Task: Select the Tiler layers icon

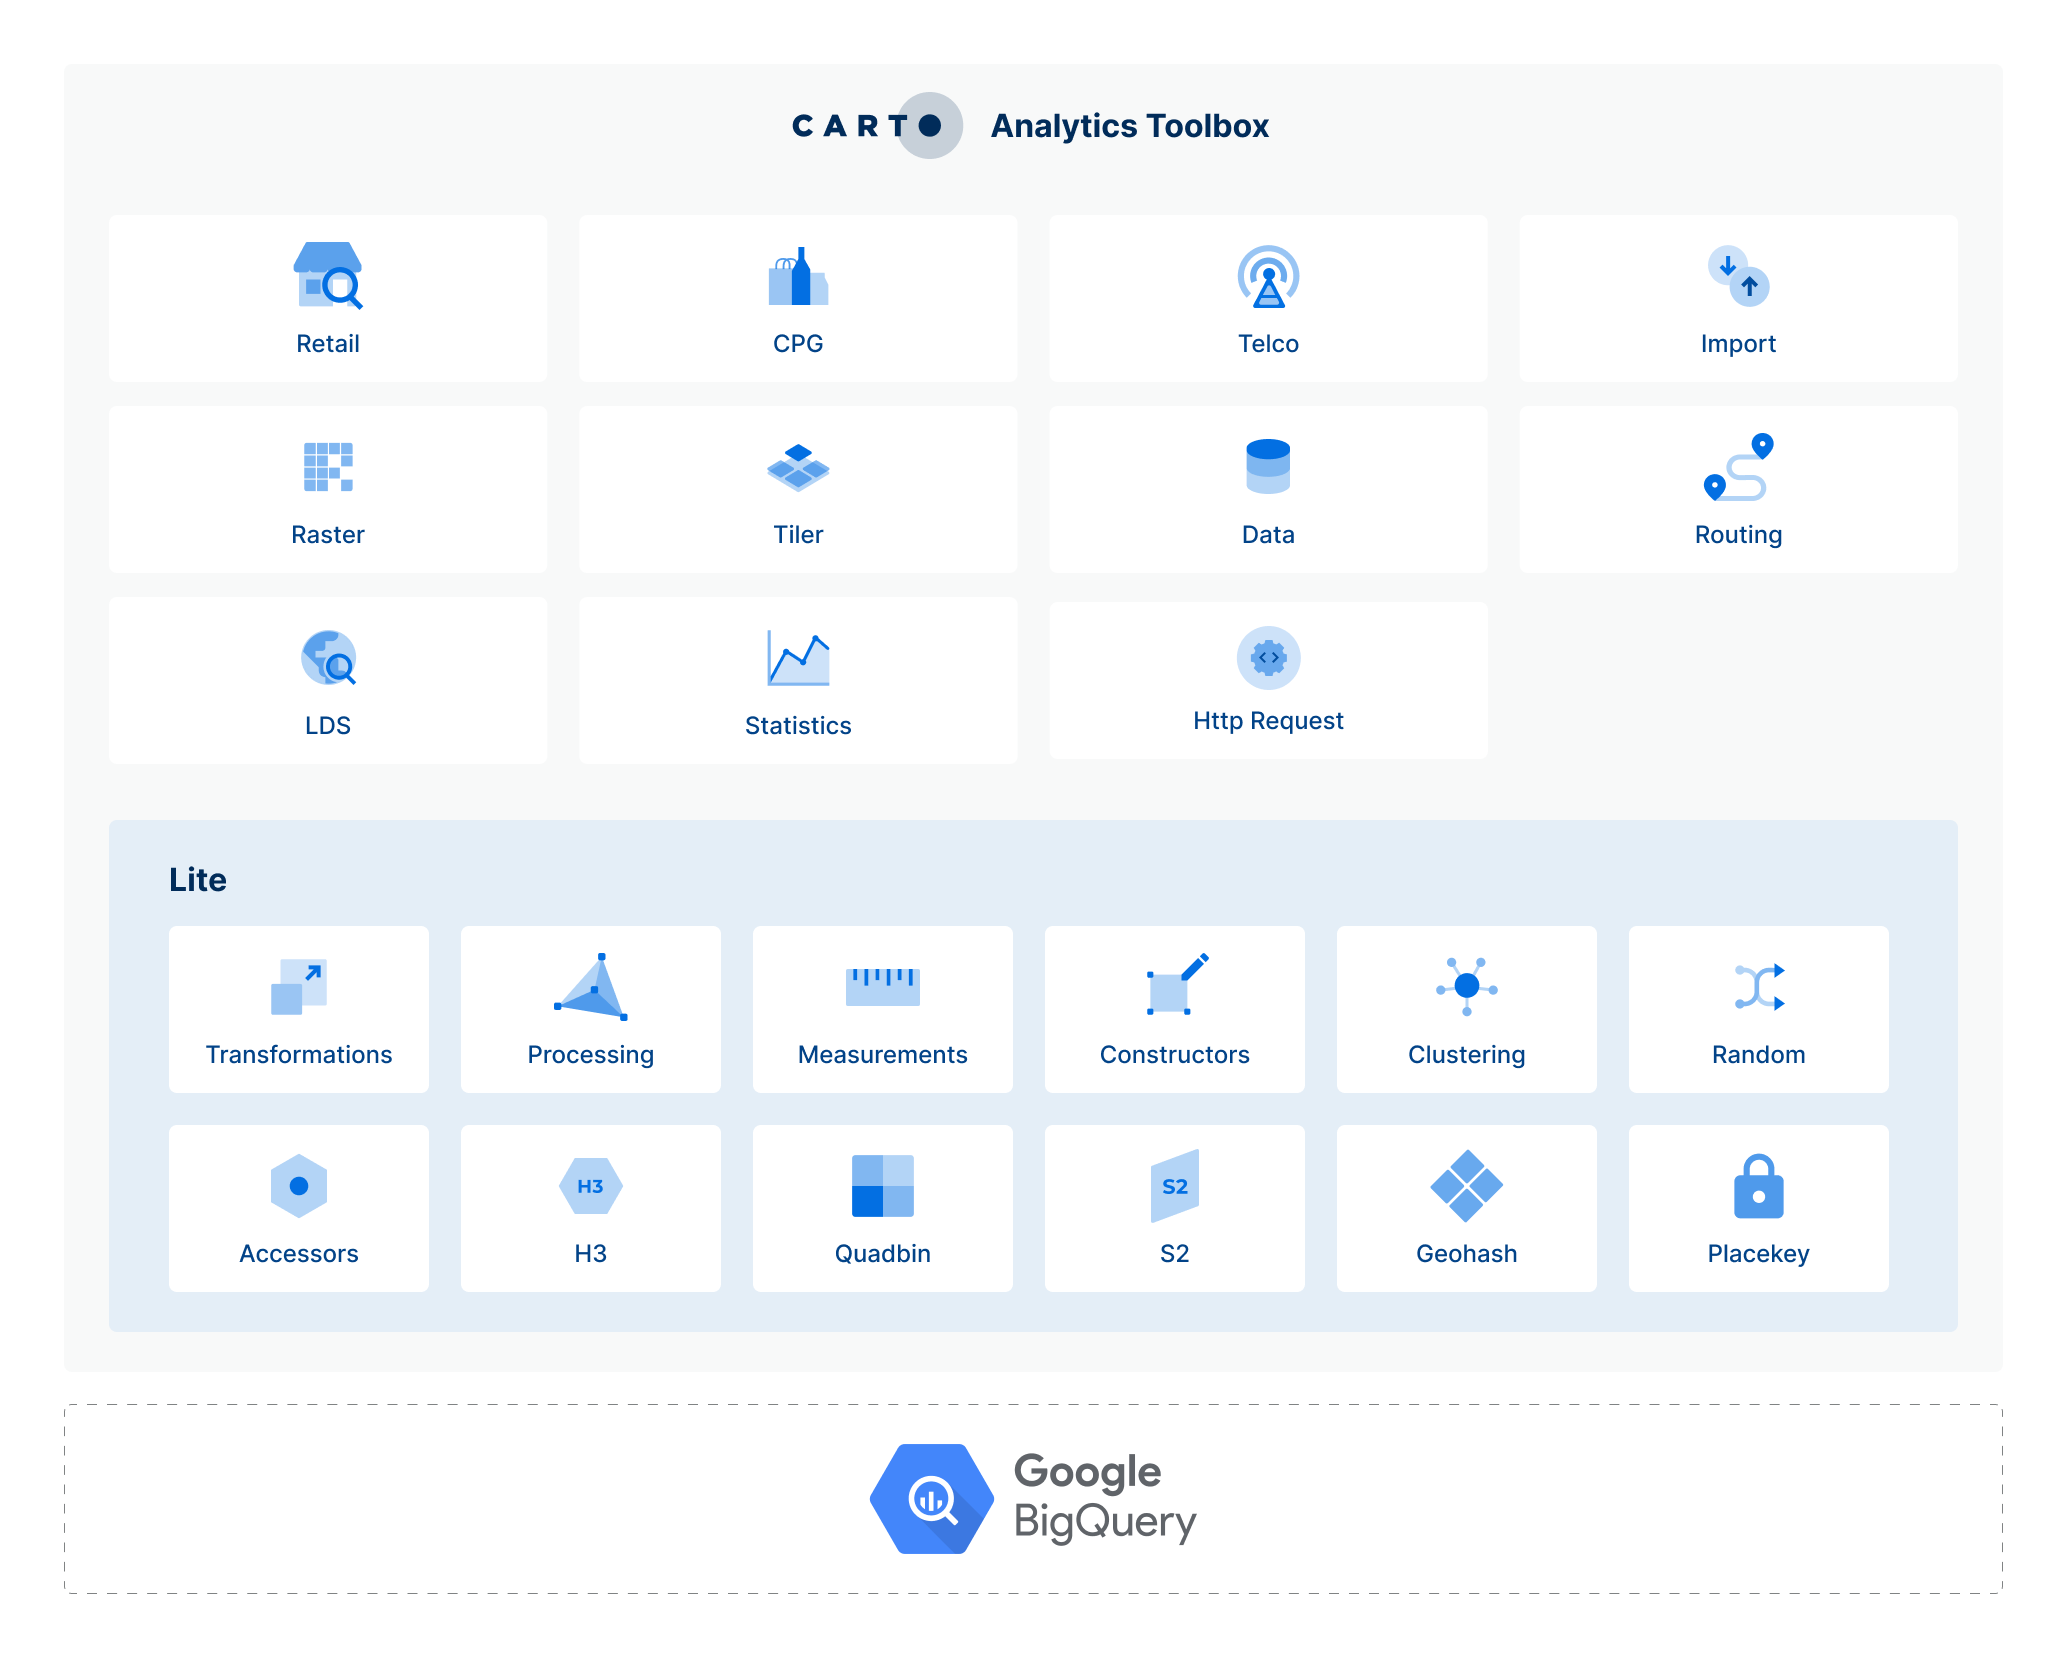Action: coord(798,467)
